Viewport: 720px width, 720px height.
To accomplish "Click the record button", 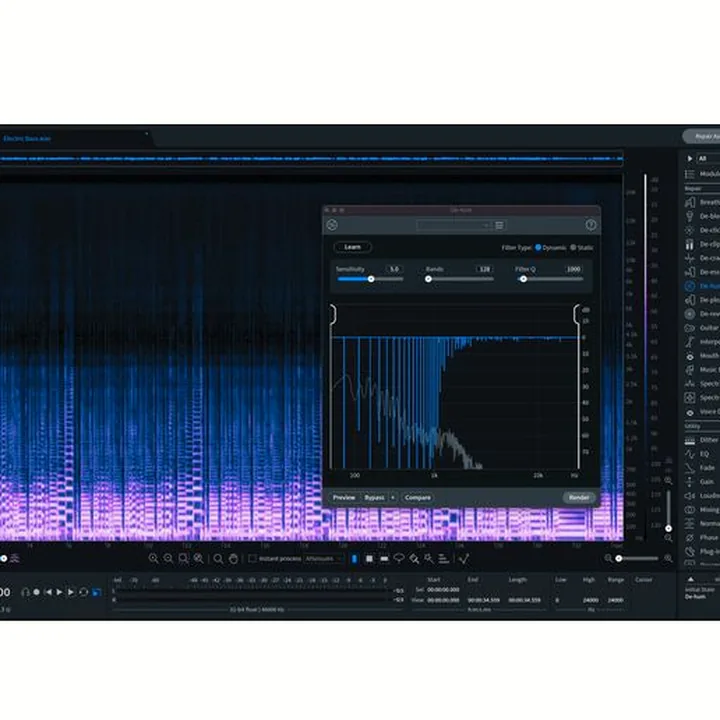I will tap(36, 592).
